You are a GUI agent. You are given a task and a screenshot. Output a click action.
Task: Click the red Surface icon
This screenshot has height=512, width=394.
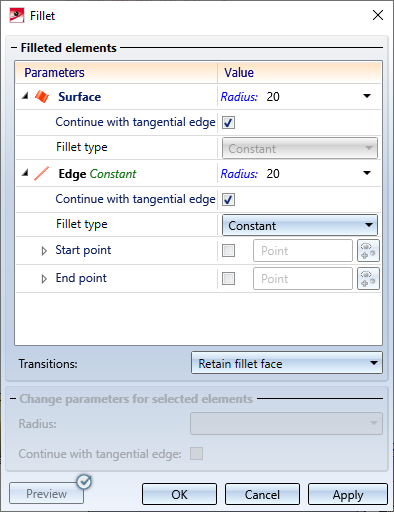pos(42,97)
